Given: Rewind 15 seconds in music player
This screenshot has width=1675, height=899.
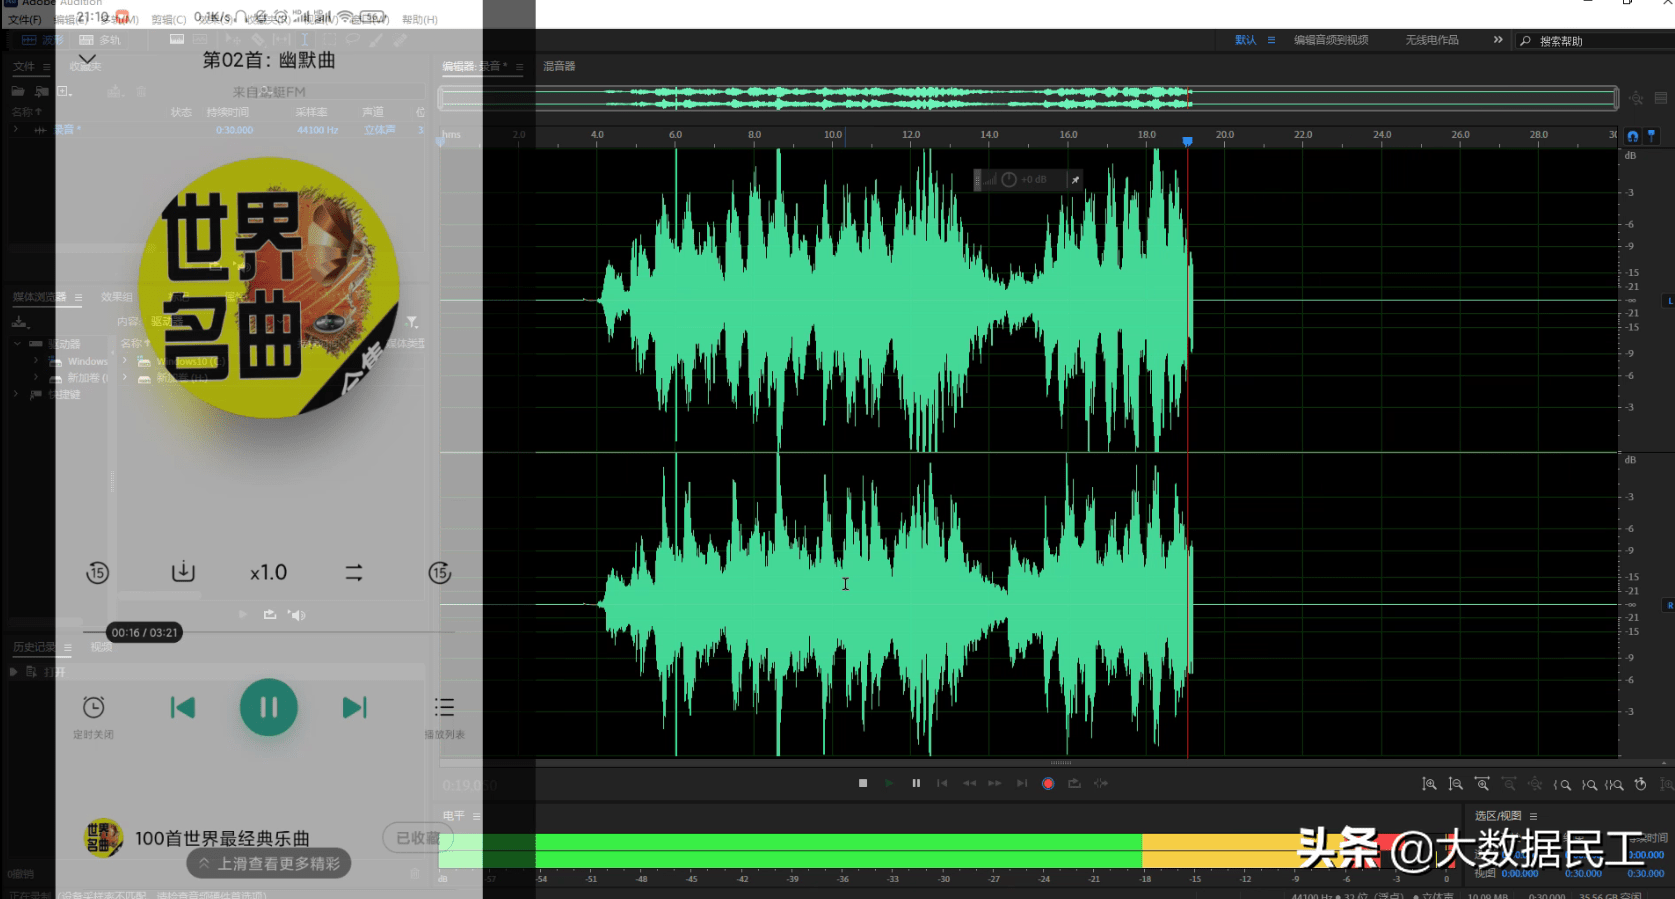Looking at the screenshot, I should click(x=97, y=573).
